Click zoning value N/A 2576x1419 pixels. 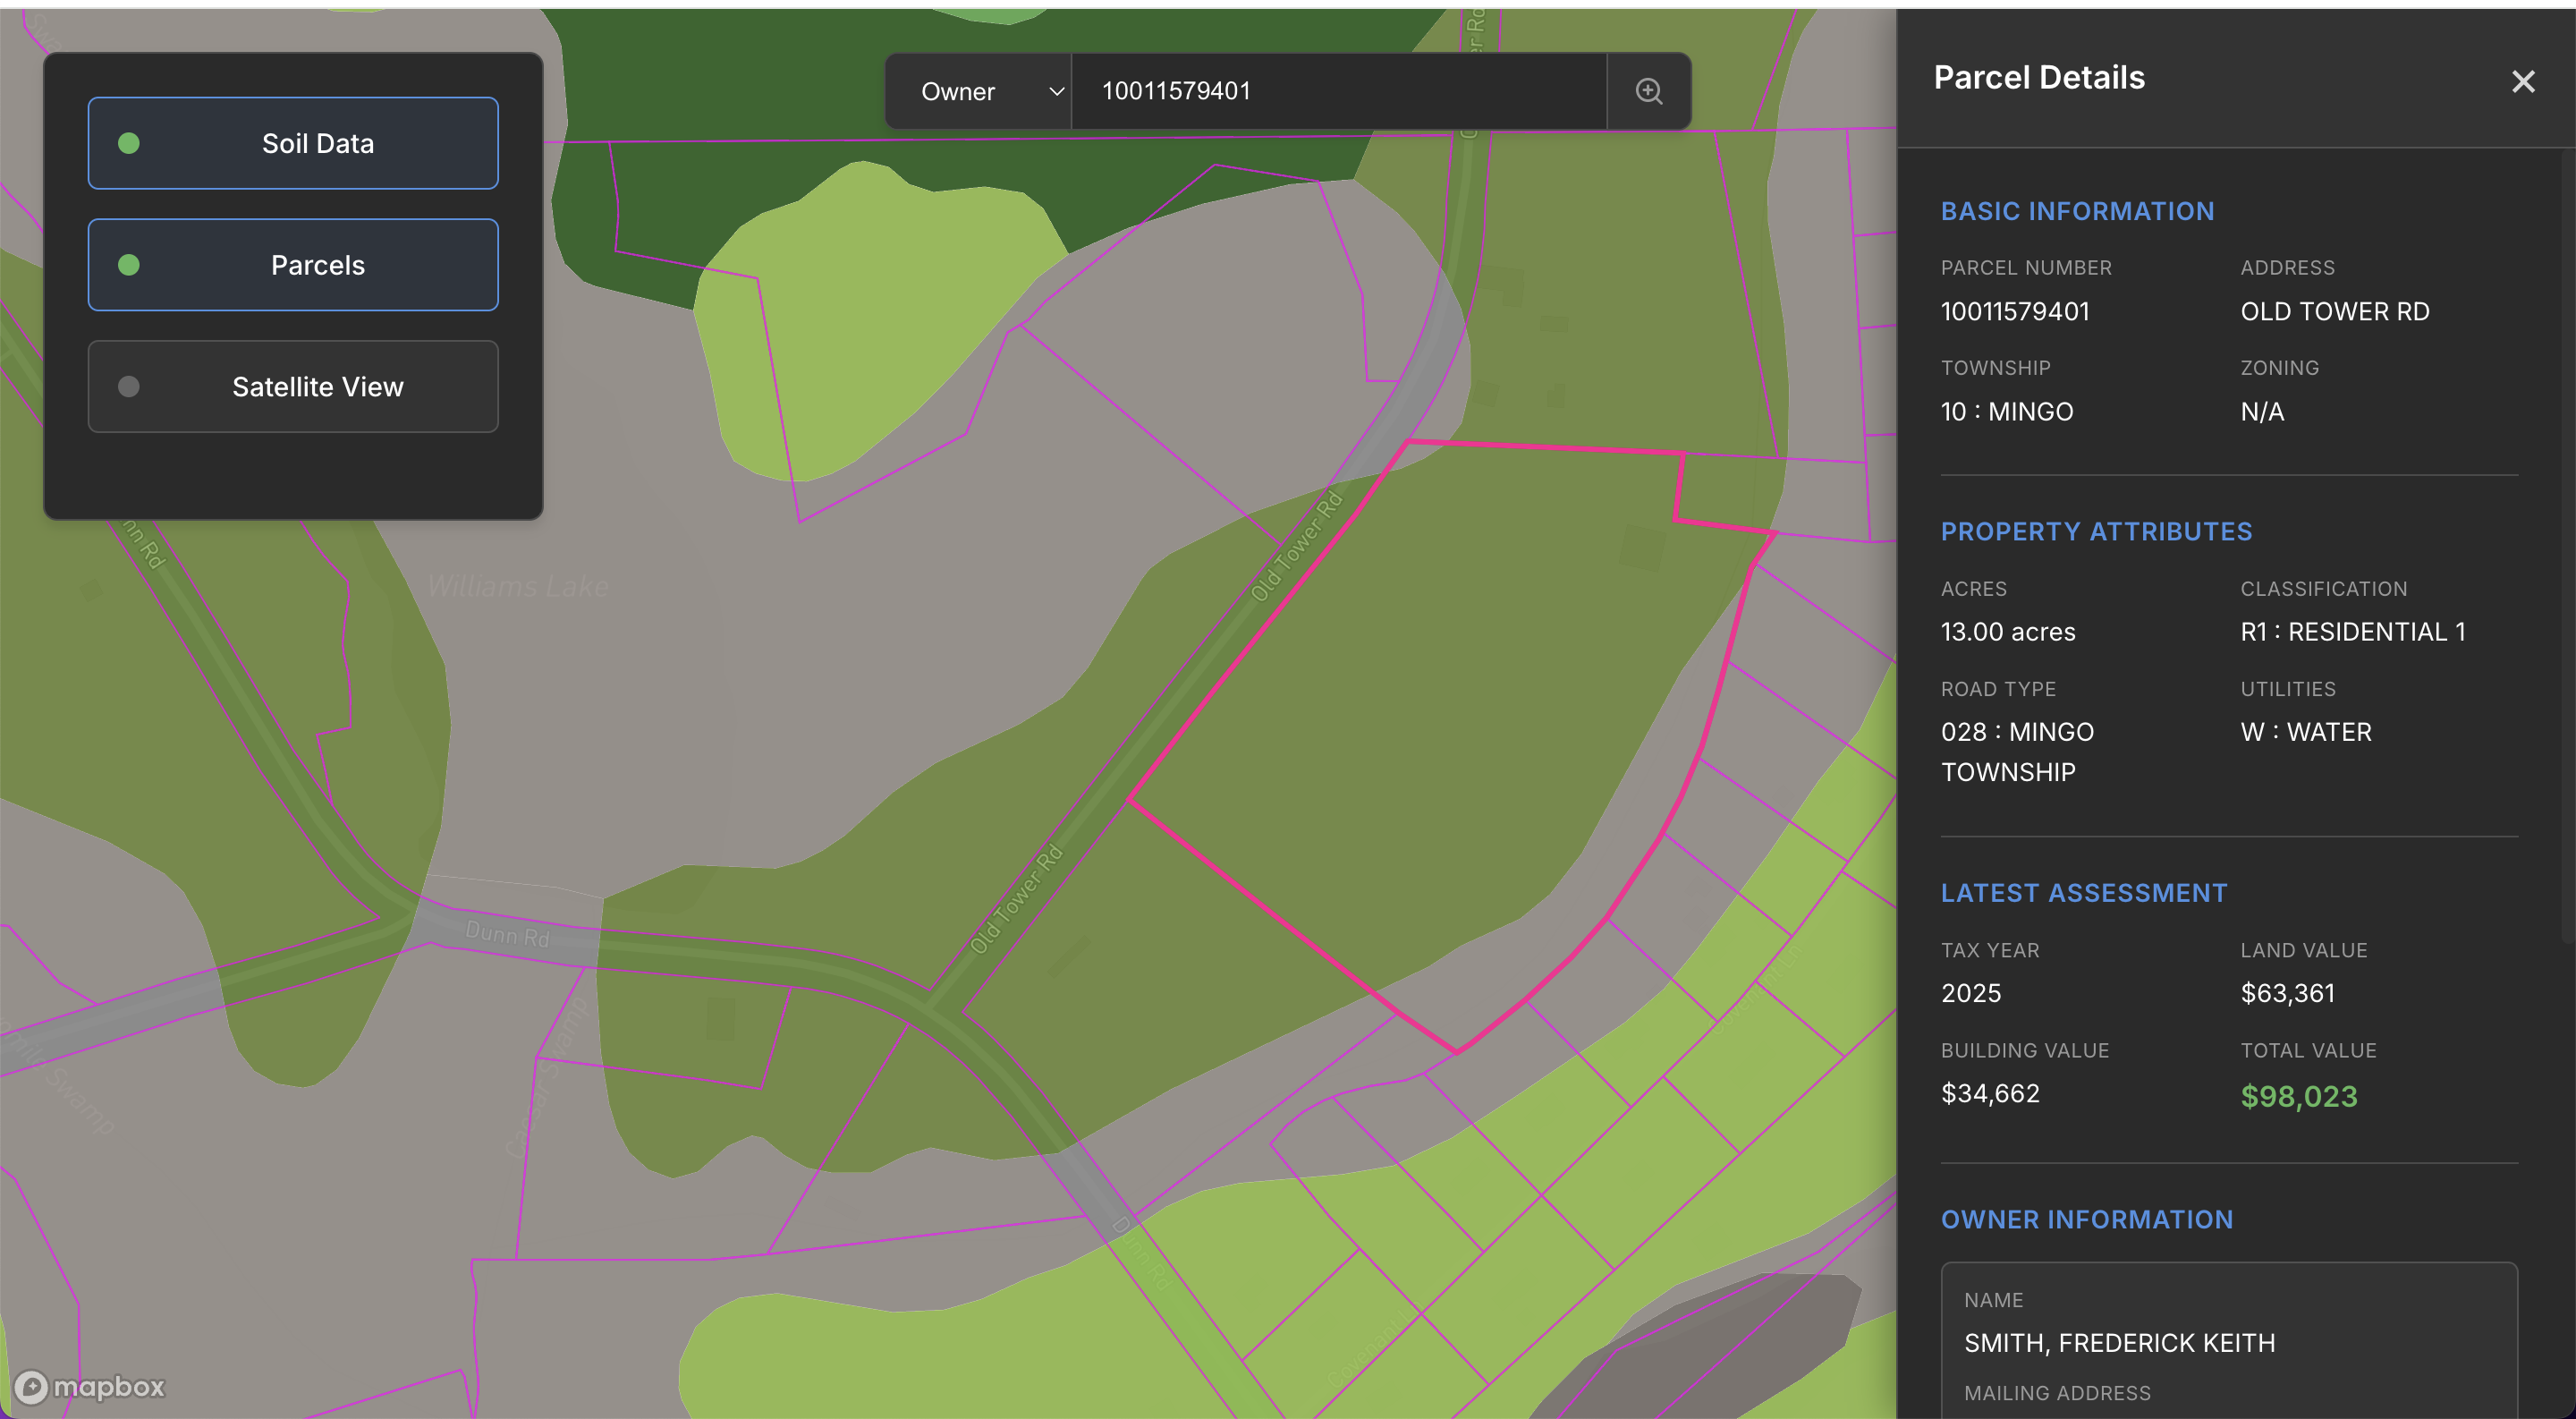pos(2262,411)
